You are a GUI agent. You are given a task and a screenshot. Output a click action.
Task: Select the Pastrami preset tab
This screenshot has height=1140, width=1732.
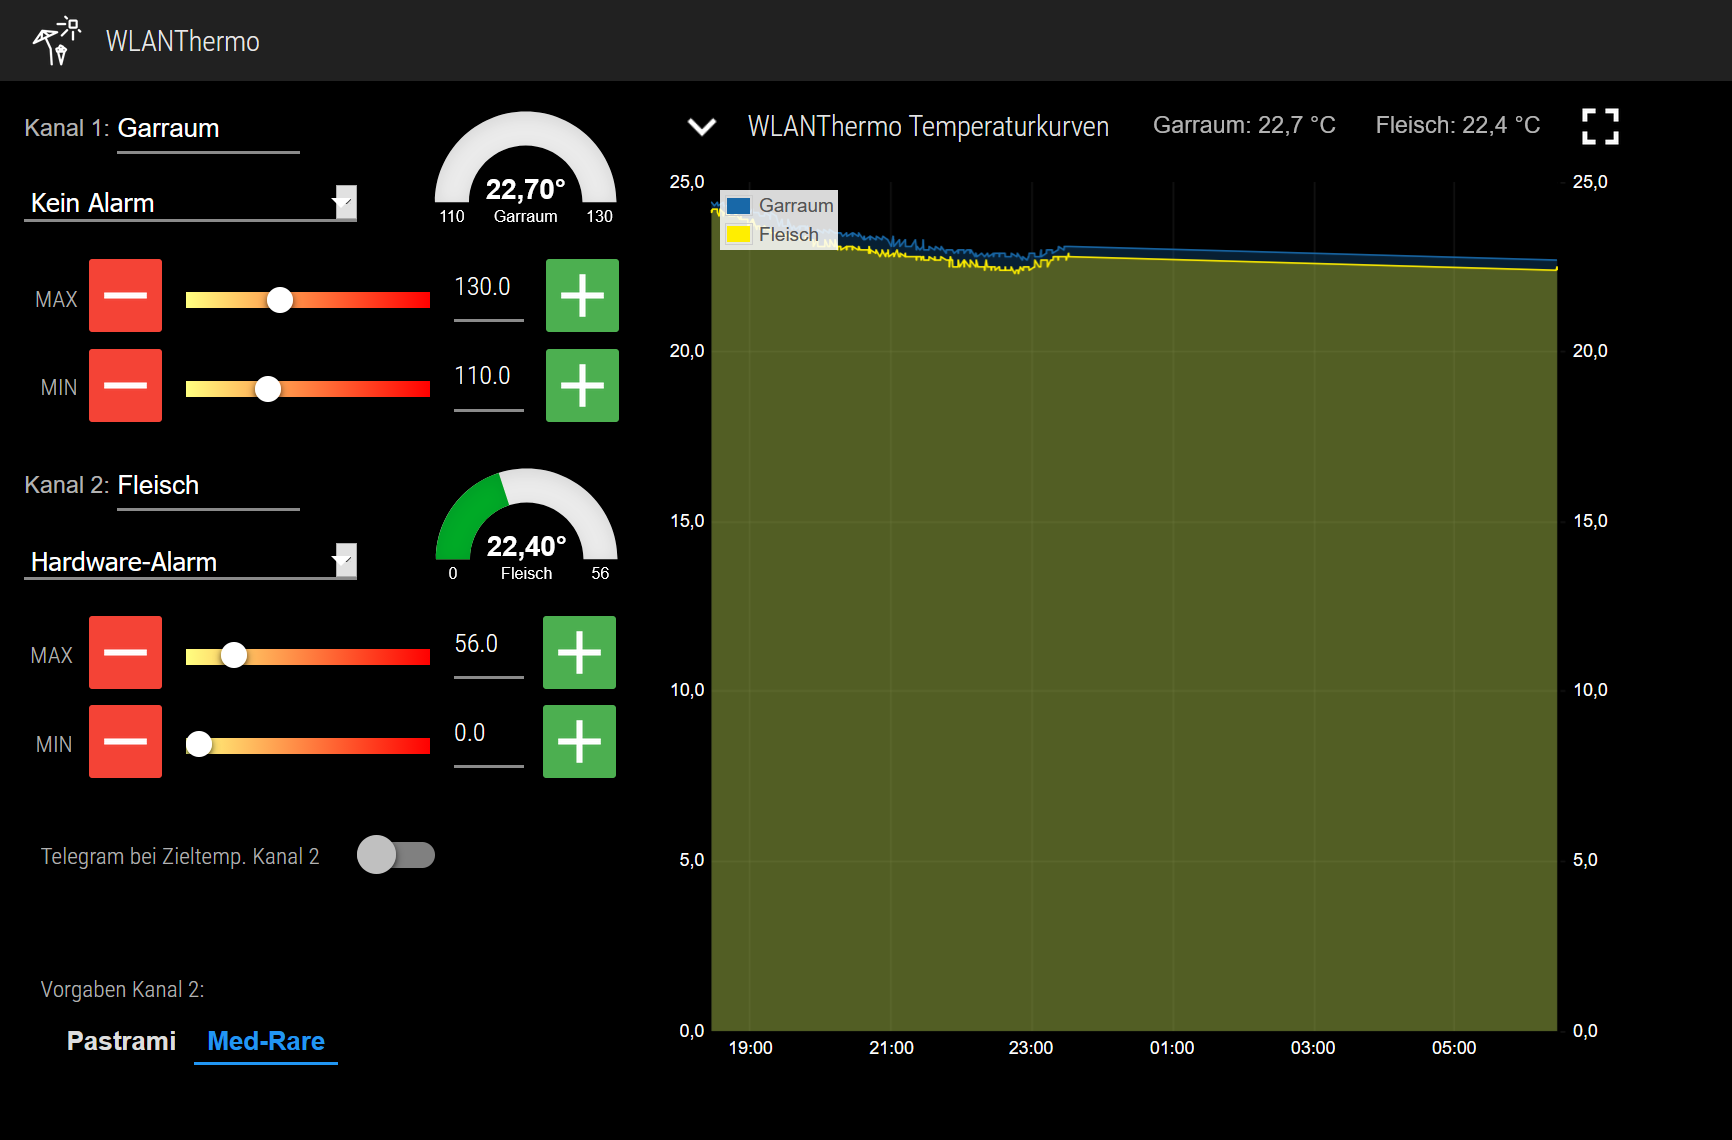[121, 1041]
